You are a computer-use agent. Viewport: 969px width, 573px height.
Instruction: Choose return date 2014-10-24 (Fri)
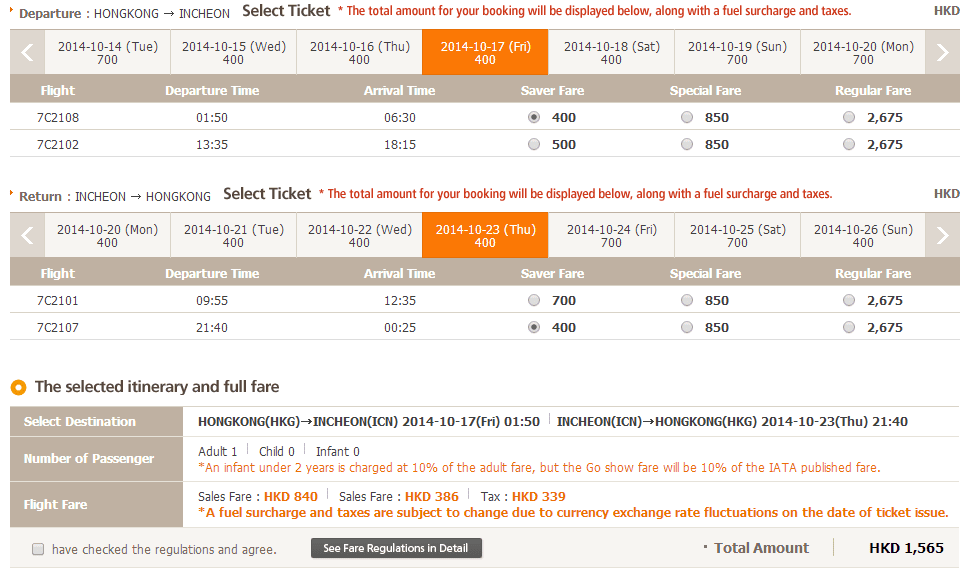coord(612,236)
